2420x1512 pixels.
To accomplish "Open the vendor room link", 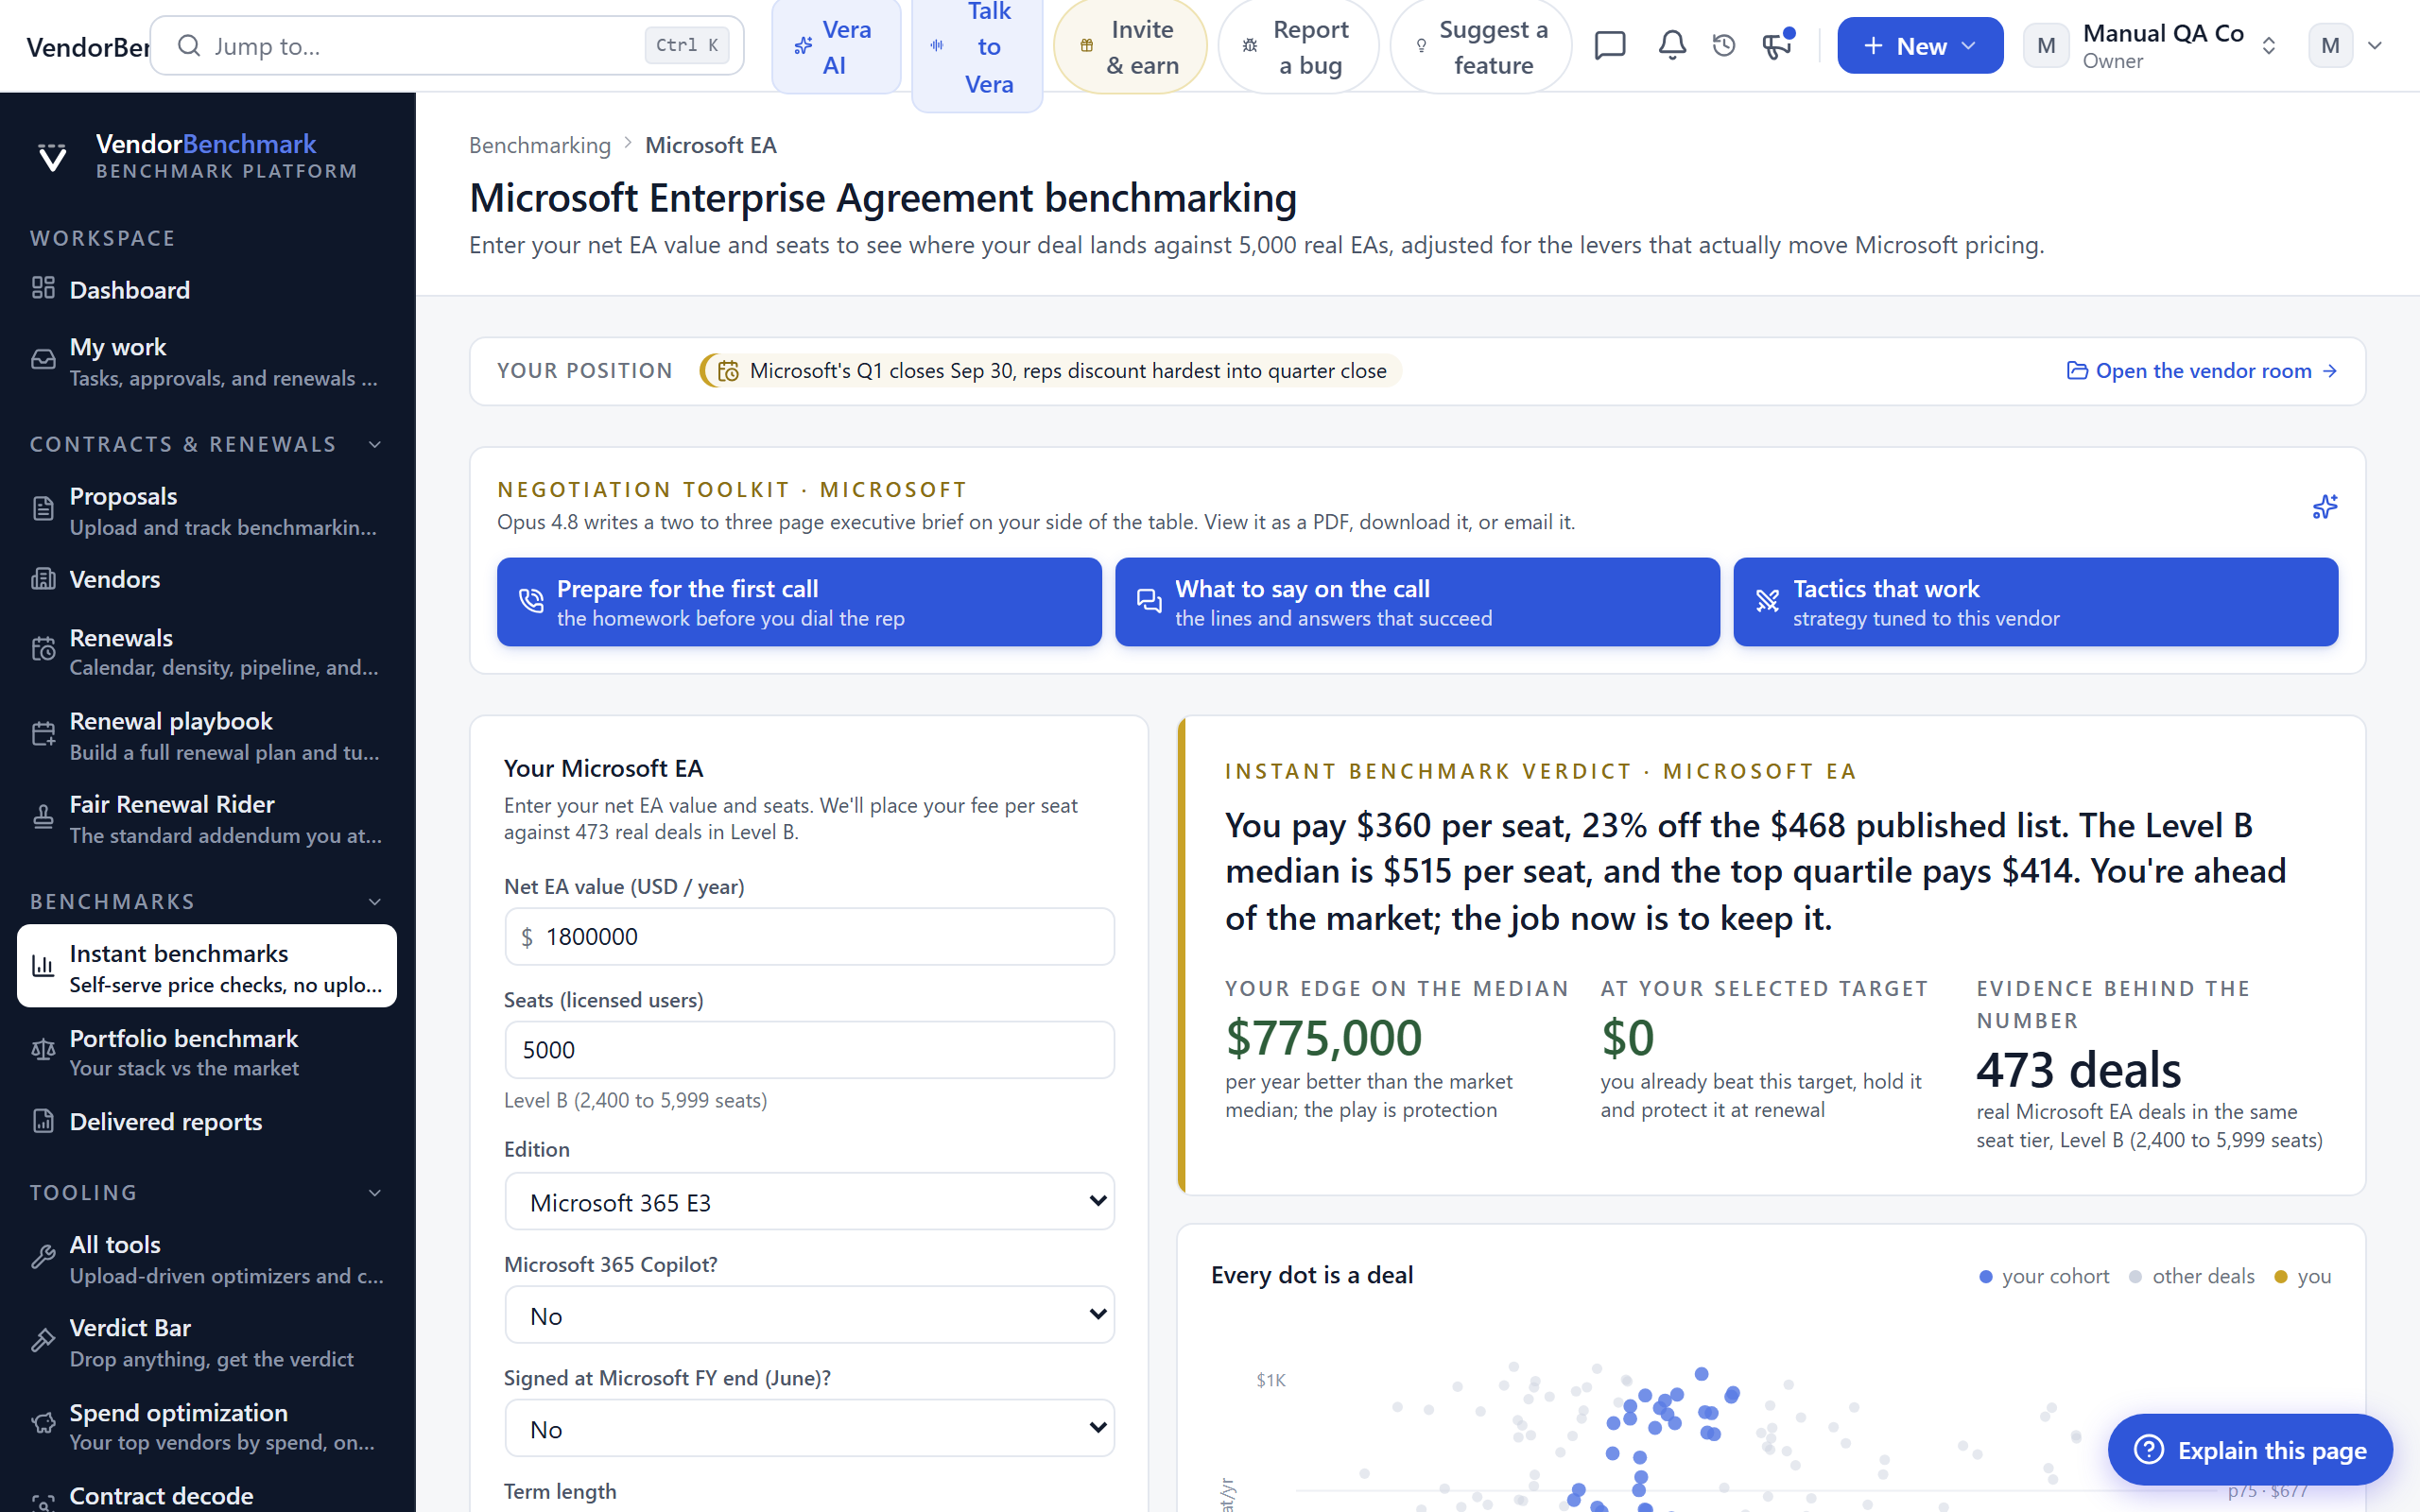I will coord(2202,371).
